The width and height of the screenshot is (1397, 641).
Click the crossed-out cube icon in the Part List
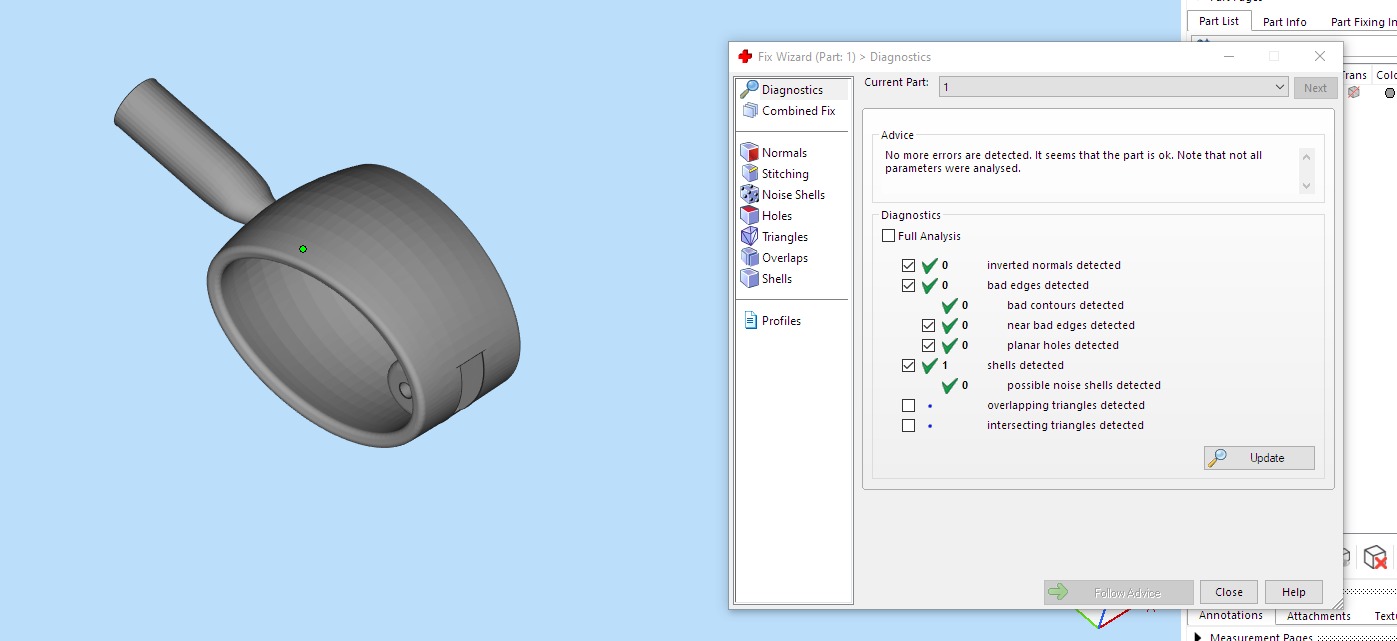[x=1353, y=92]
